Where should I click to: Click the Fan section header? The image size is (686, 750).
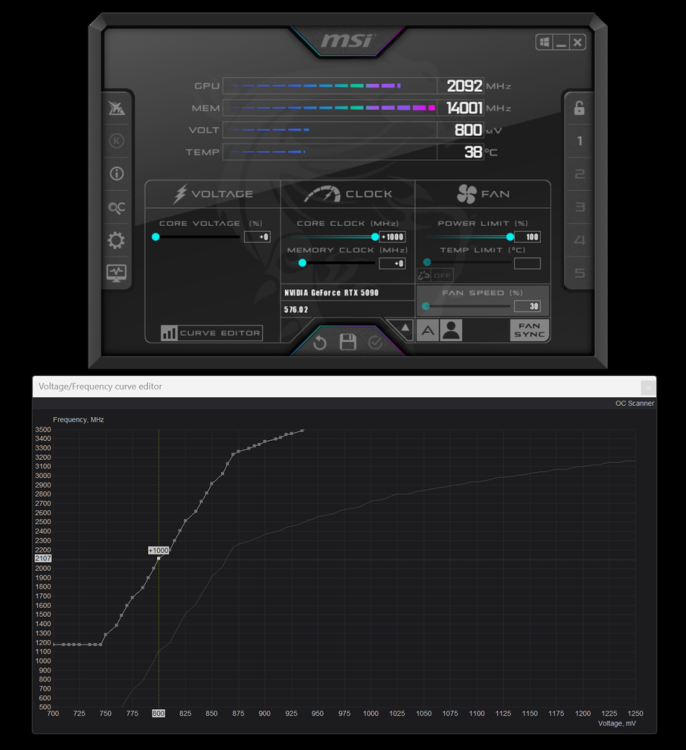(483, 194)
